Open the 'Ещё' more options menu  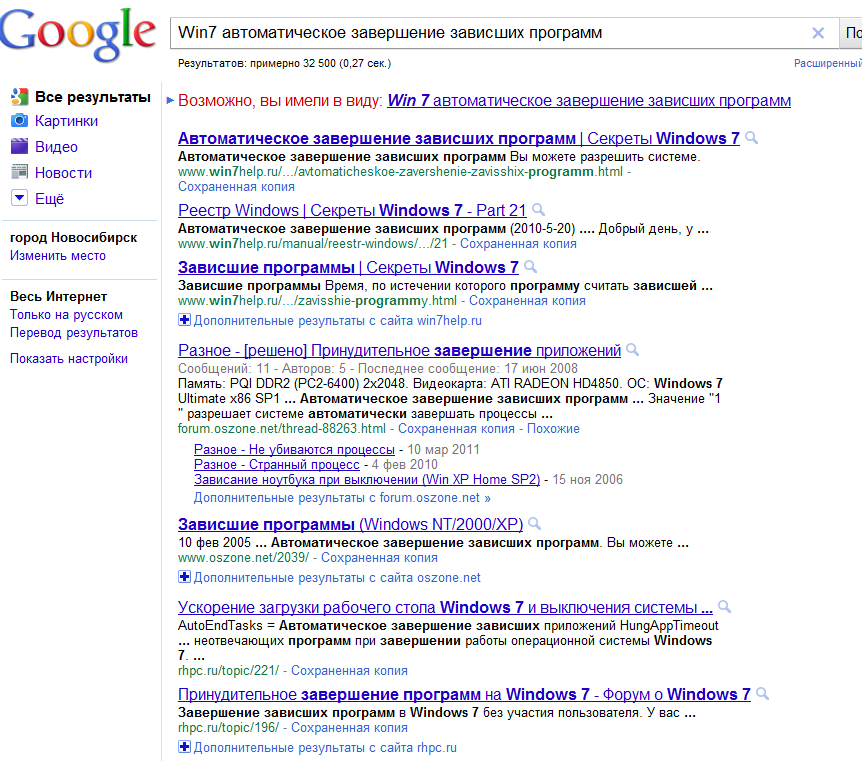(49, 198)
